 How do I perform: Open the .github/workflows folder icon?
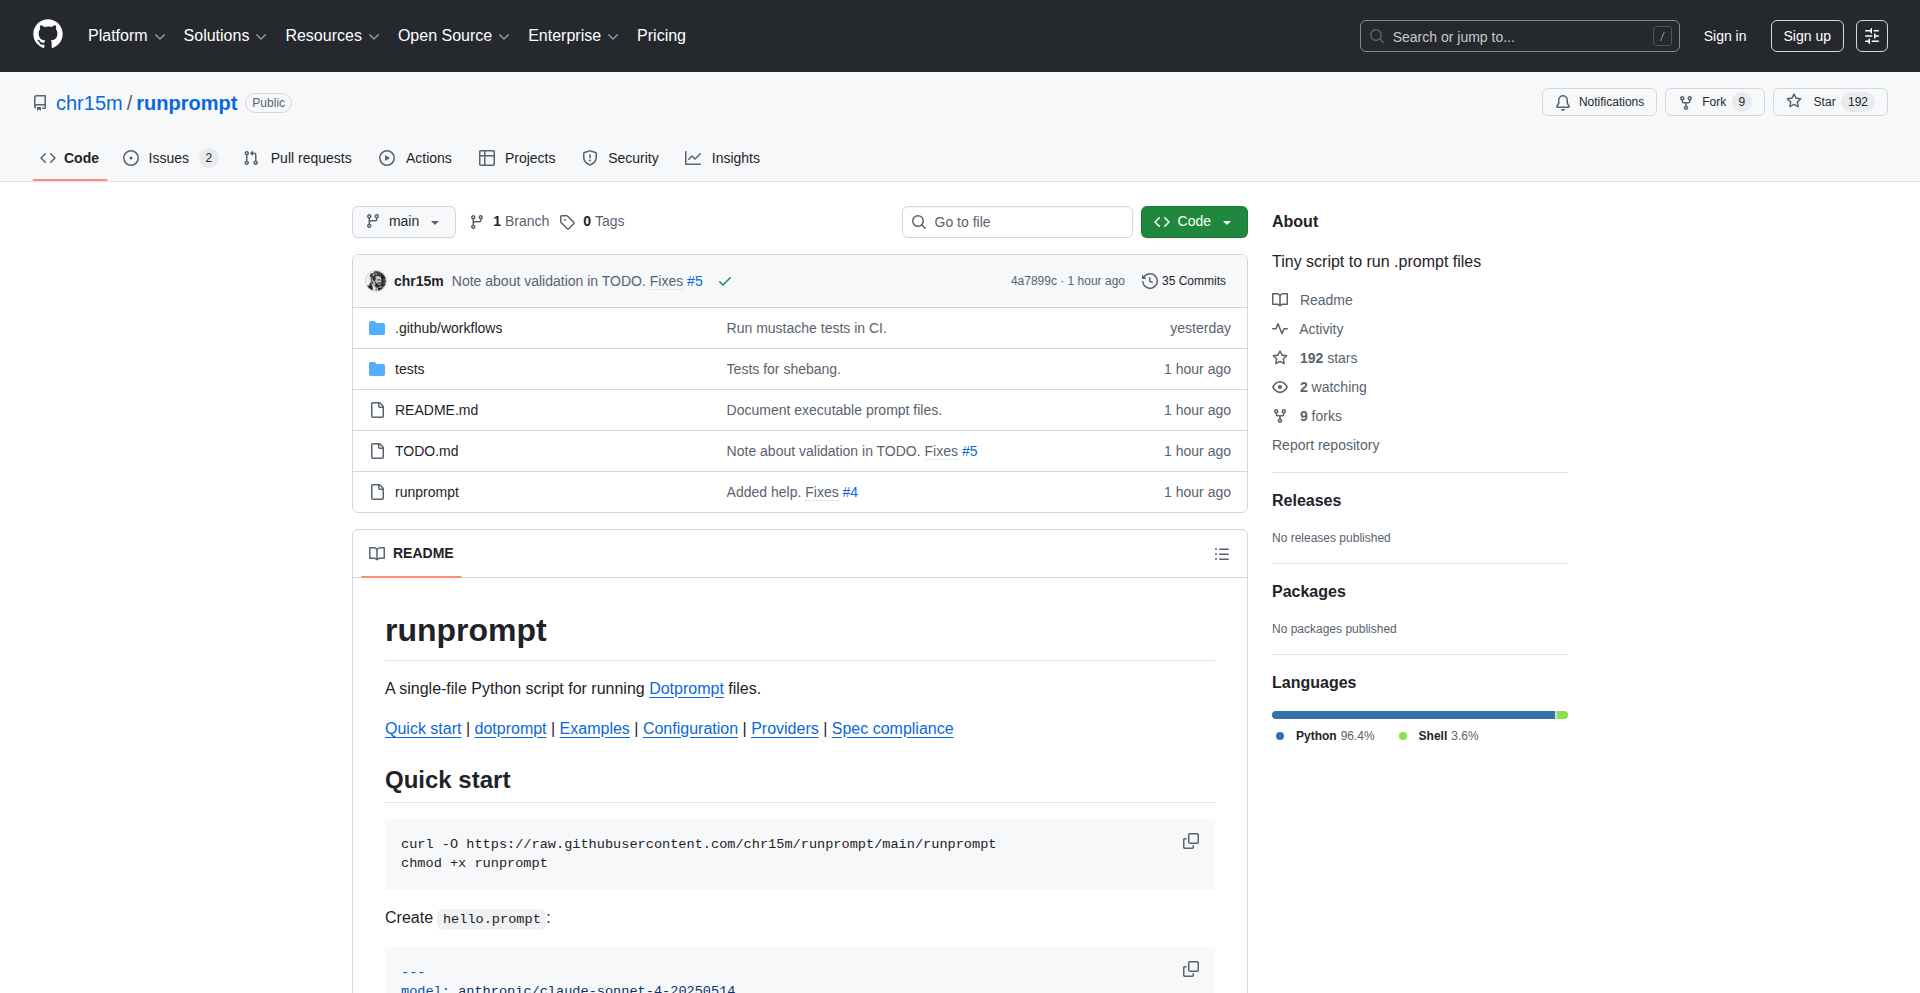[377, 327]
